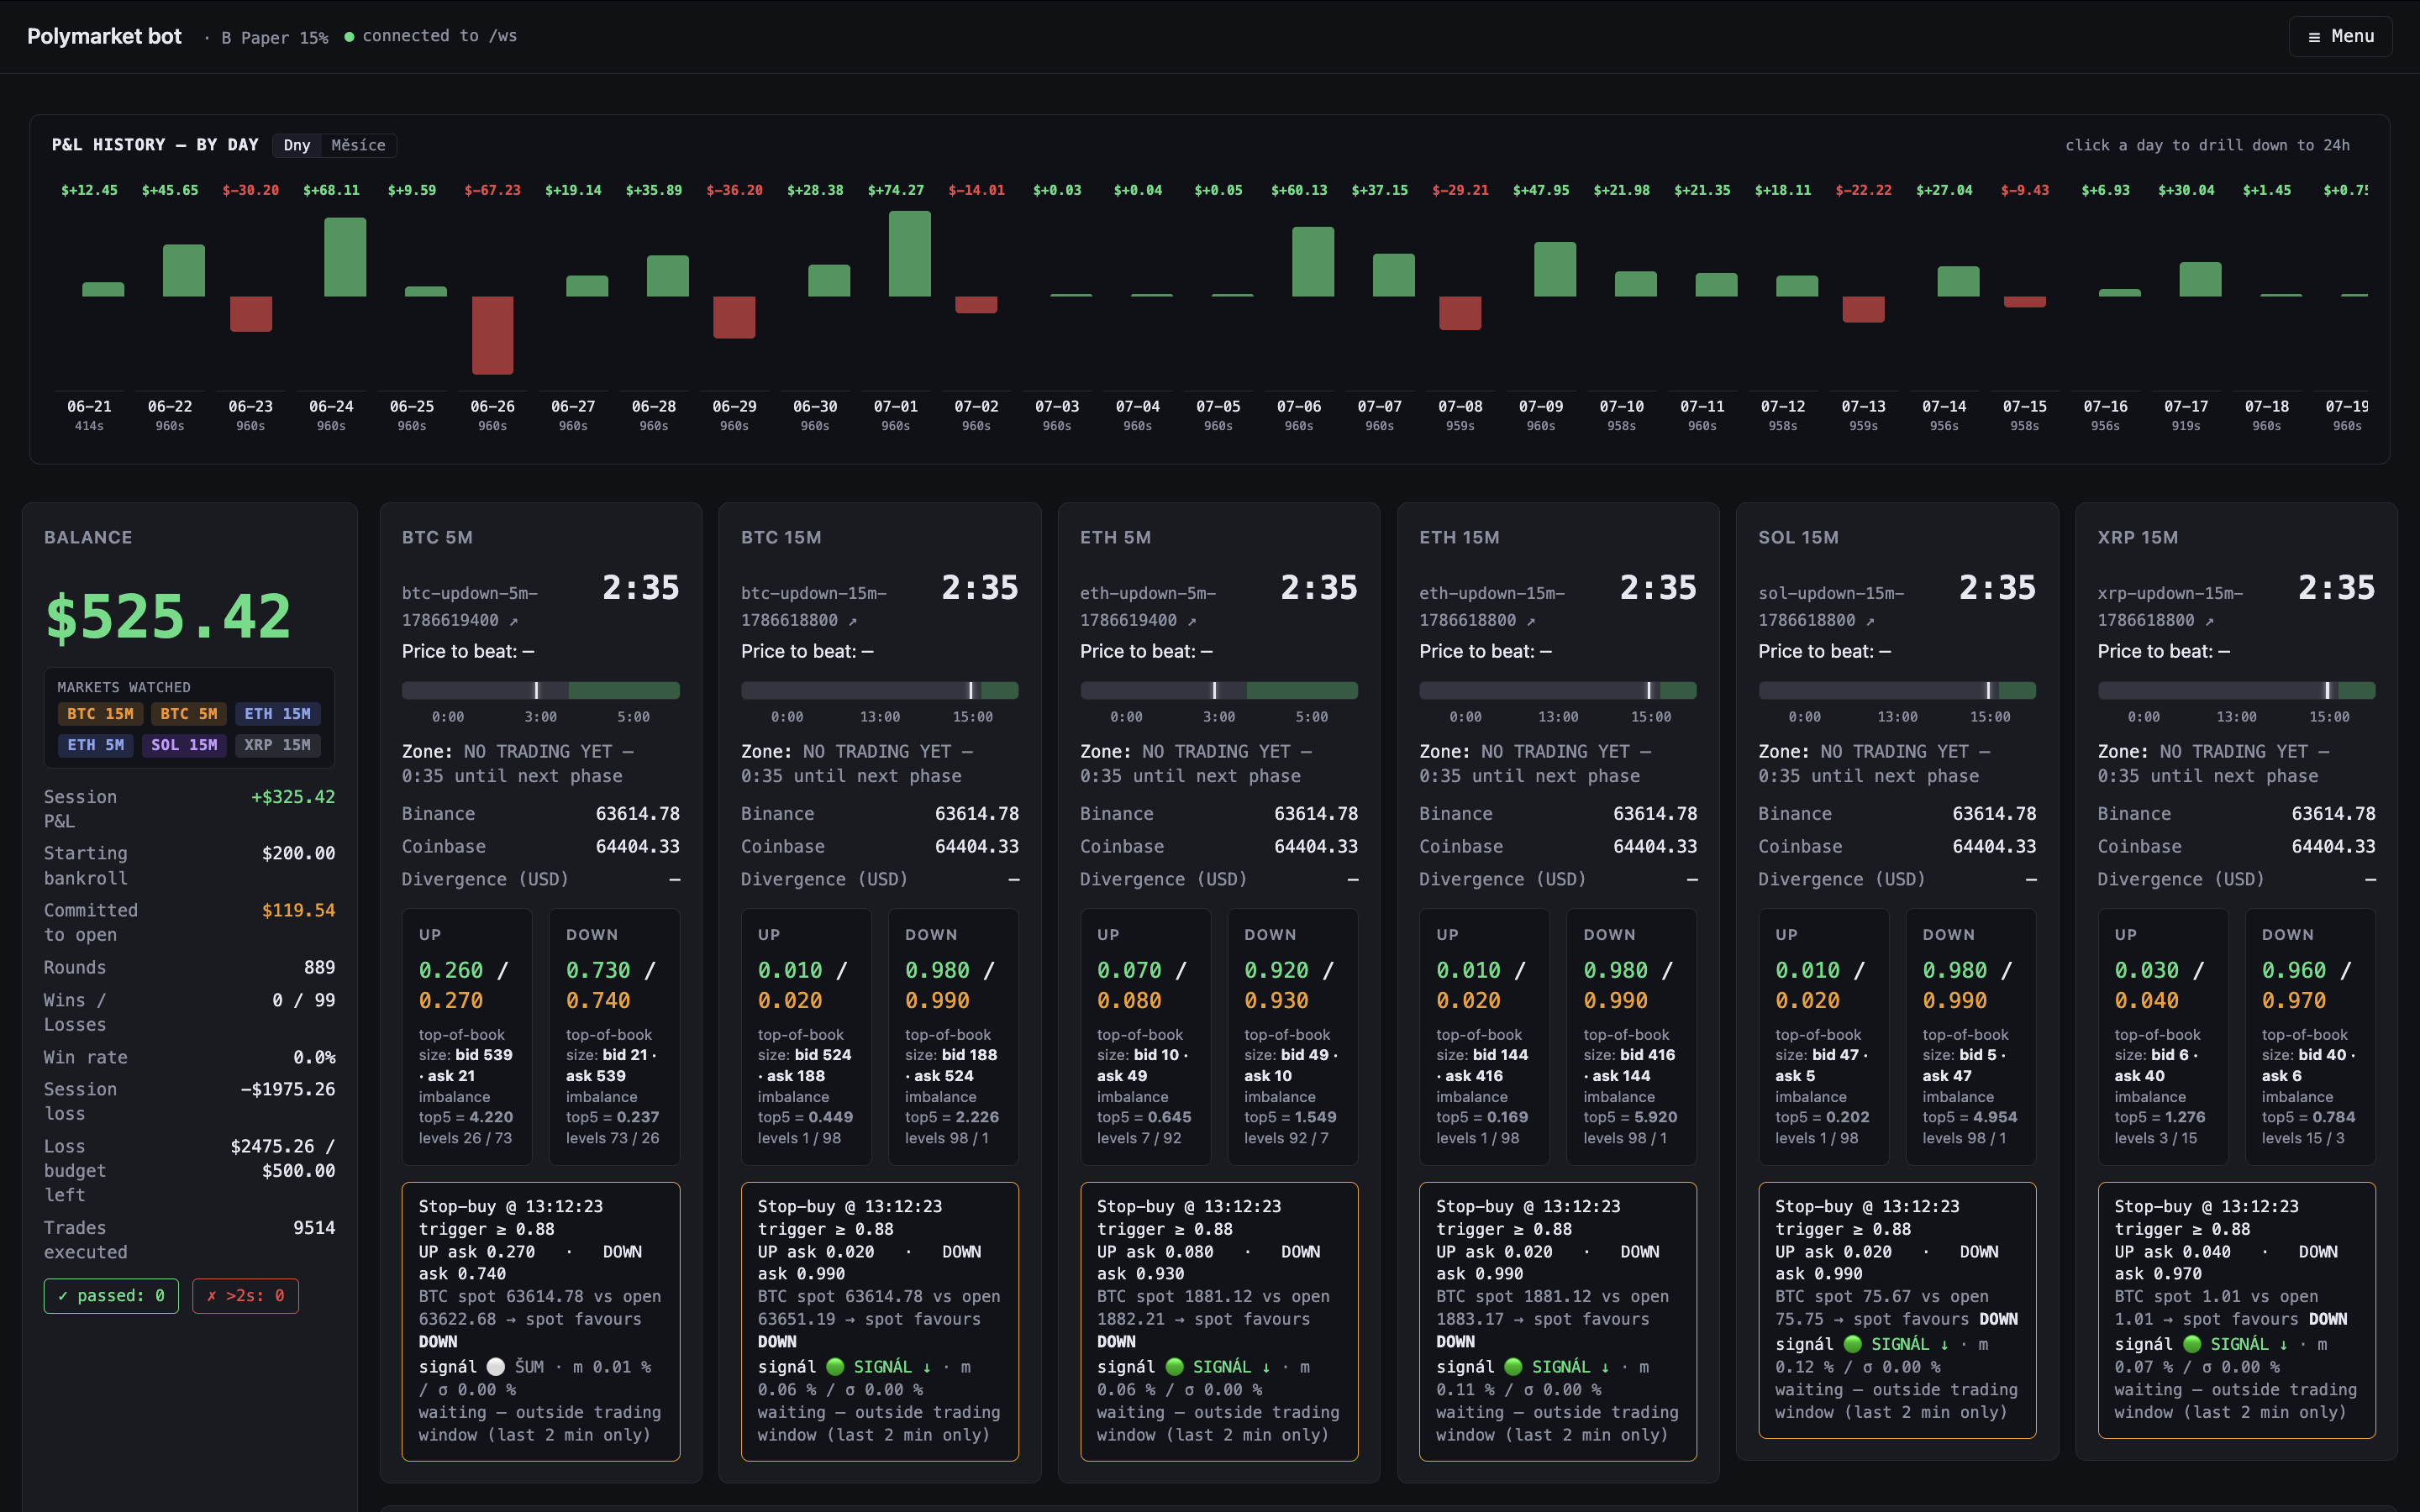Click the BTC 5M stop-buy log box
The height and width of the screenshot is (1512, 2420).
coord(540,1321)
